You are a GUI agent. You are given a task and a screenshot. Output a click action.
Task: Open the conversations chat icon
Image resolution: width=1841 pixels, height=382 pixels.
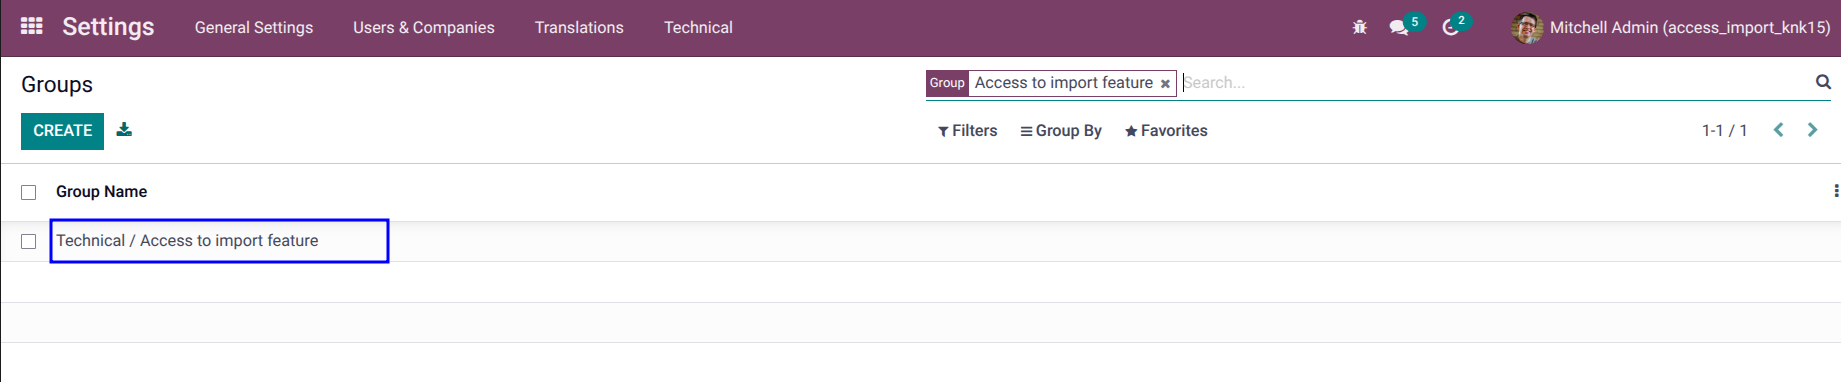click(1398, 28)
